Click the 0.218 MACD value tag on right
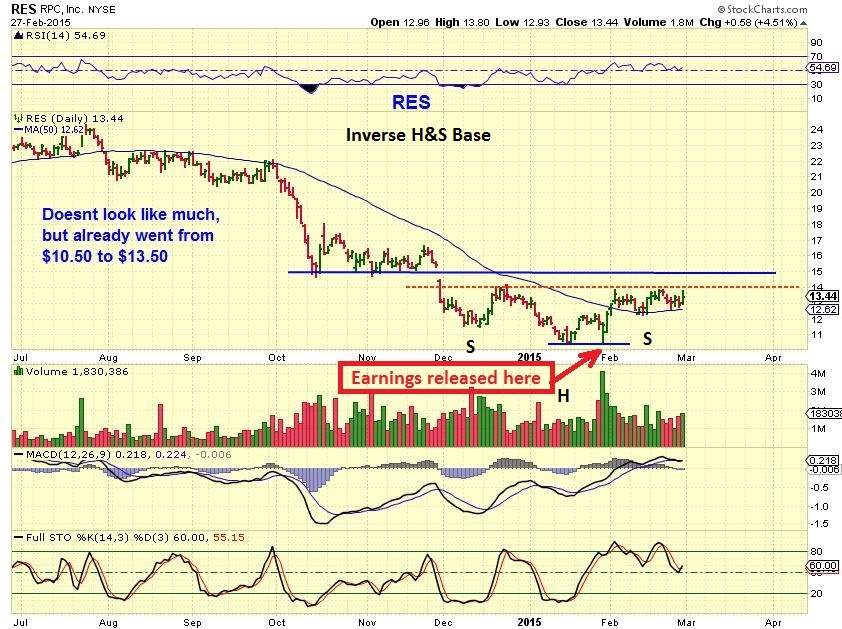Viewport: 842px width, 629px height. coord(823,460)
